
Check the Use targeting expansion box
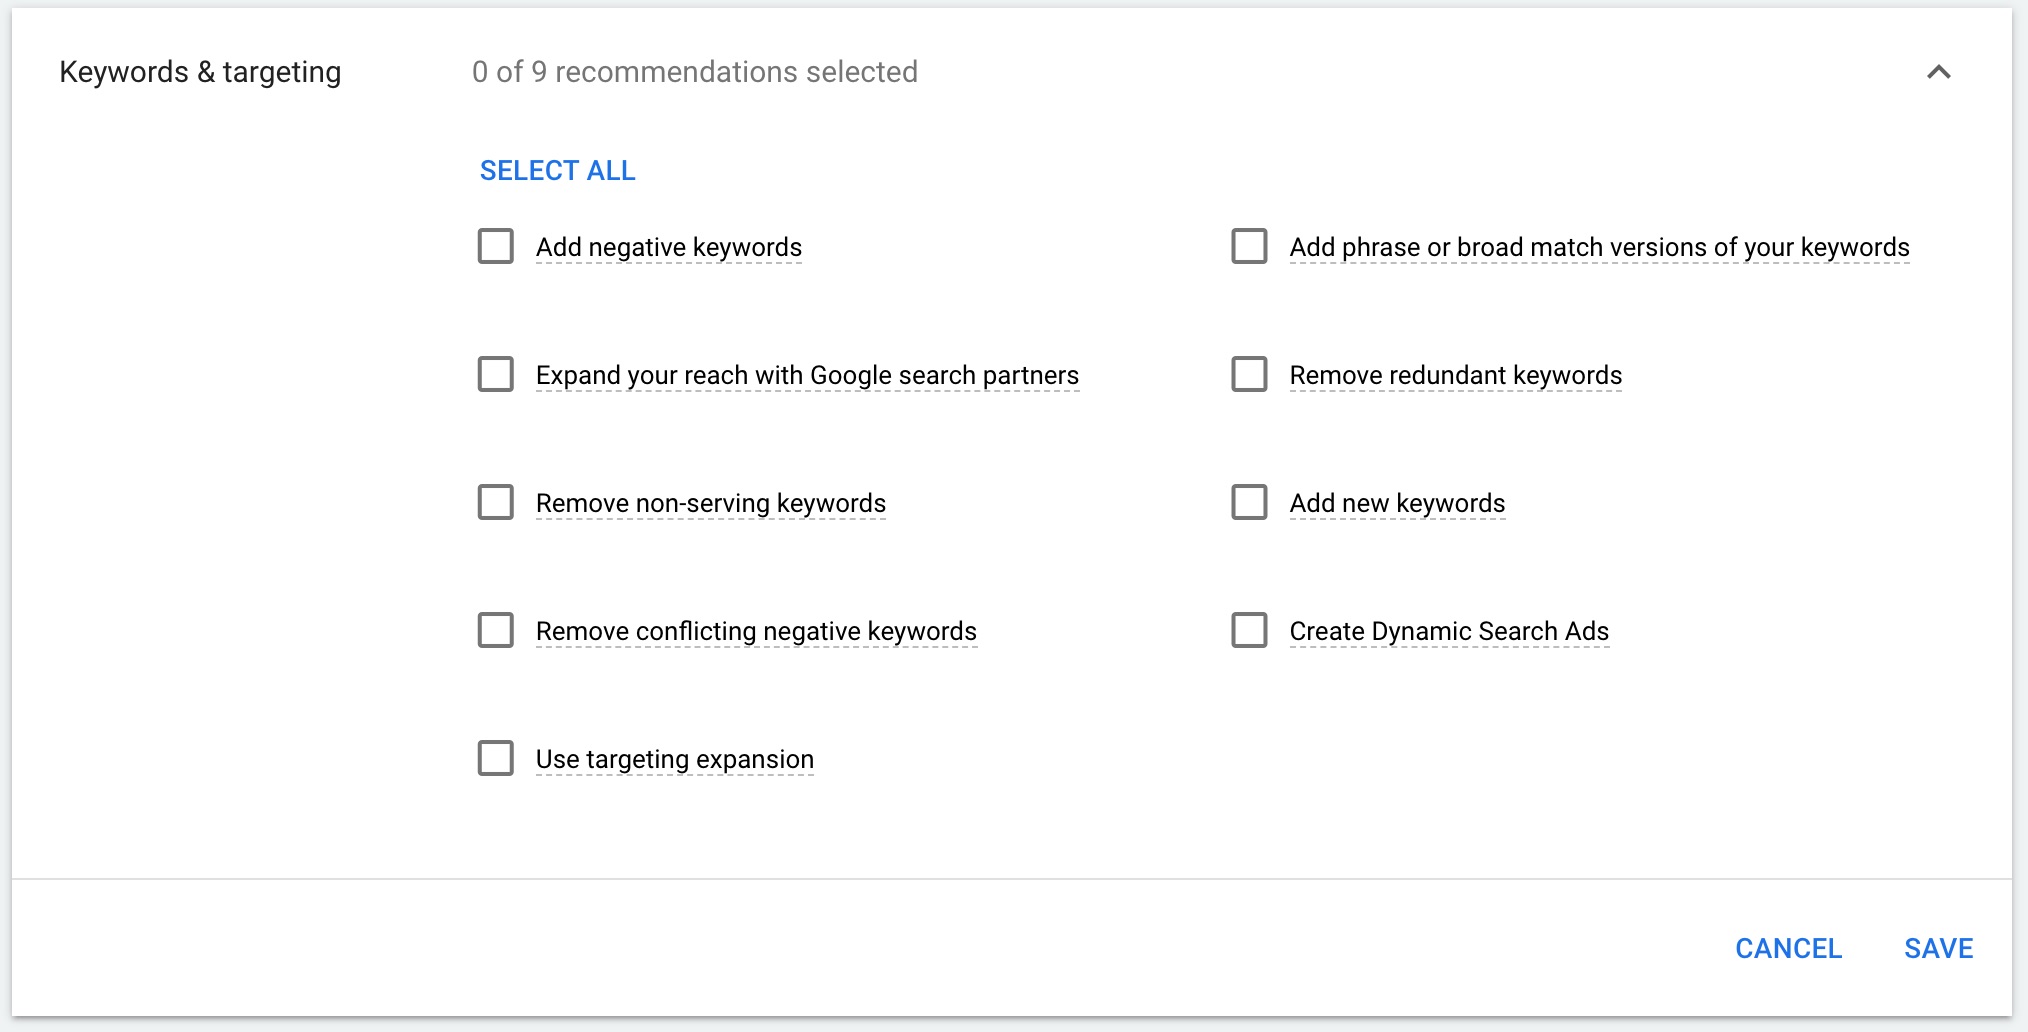pyautogui.click(x=495, y=759)
